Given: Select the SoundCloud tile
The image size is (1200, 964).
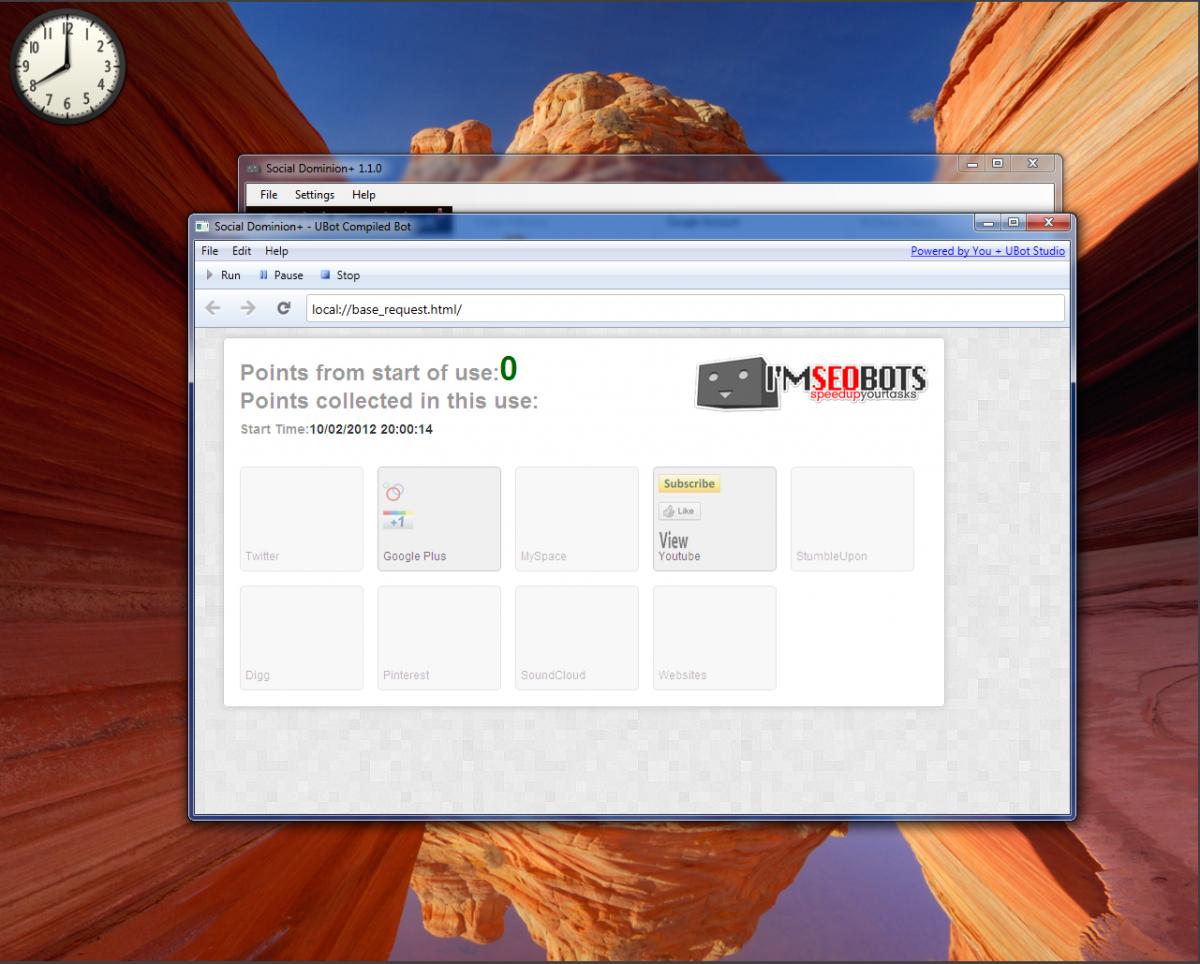Looking at the screenshot, I should point(576,637).
